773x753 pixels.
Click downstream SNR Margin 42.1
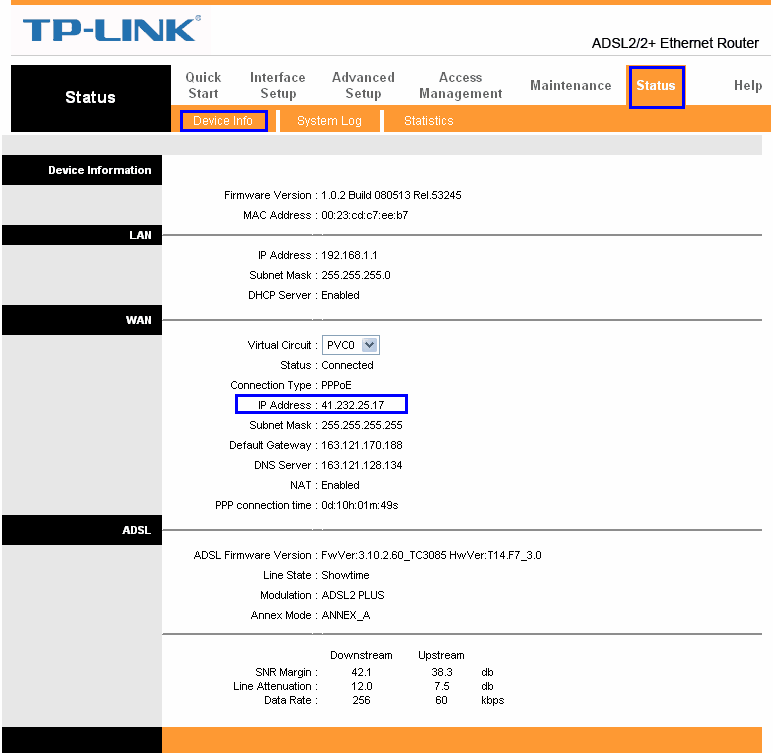click(x=361, y=672)
